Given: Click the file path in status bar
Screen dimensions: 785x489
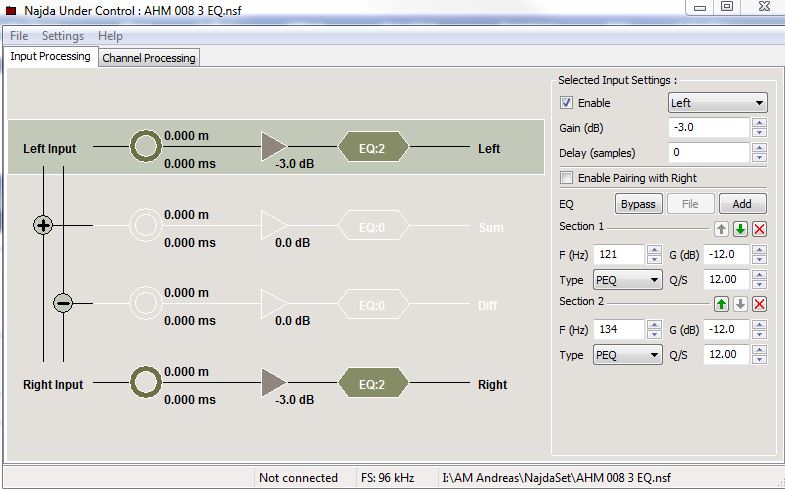Looking at the screenshot, I should point(556,477).
